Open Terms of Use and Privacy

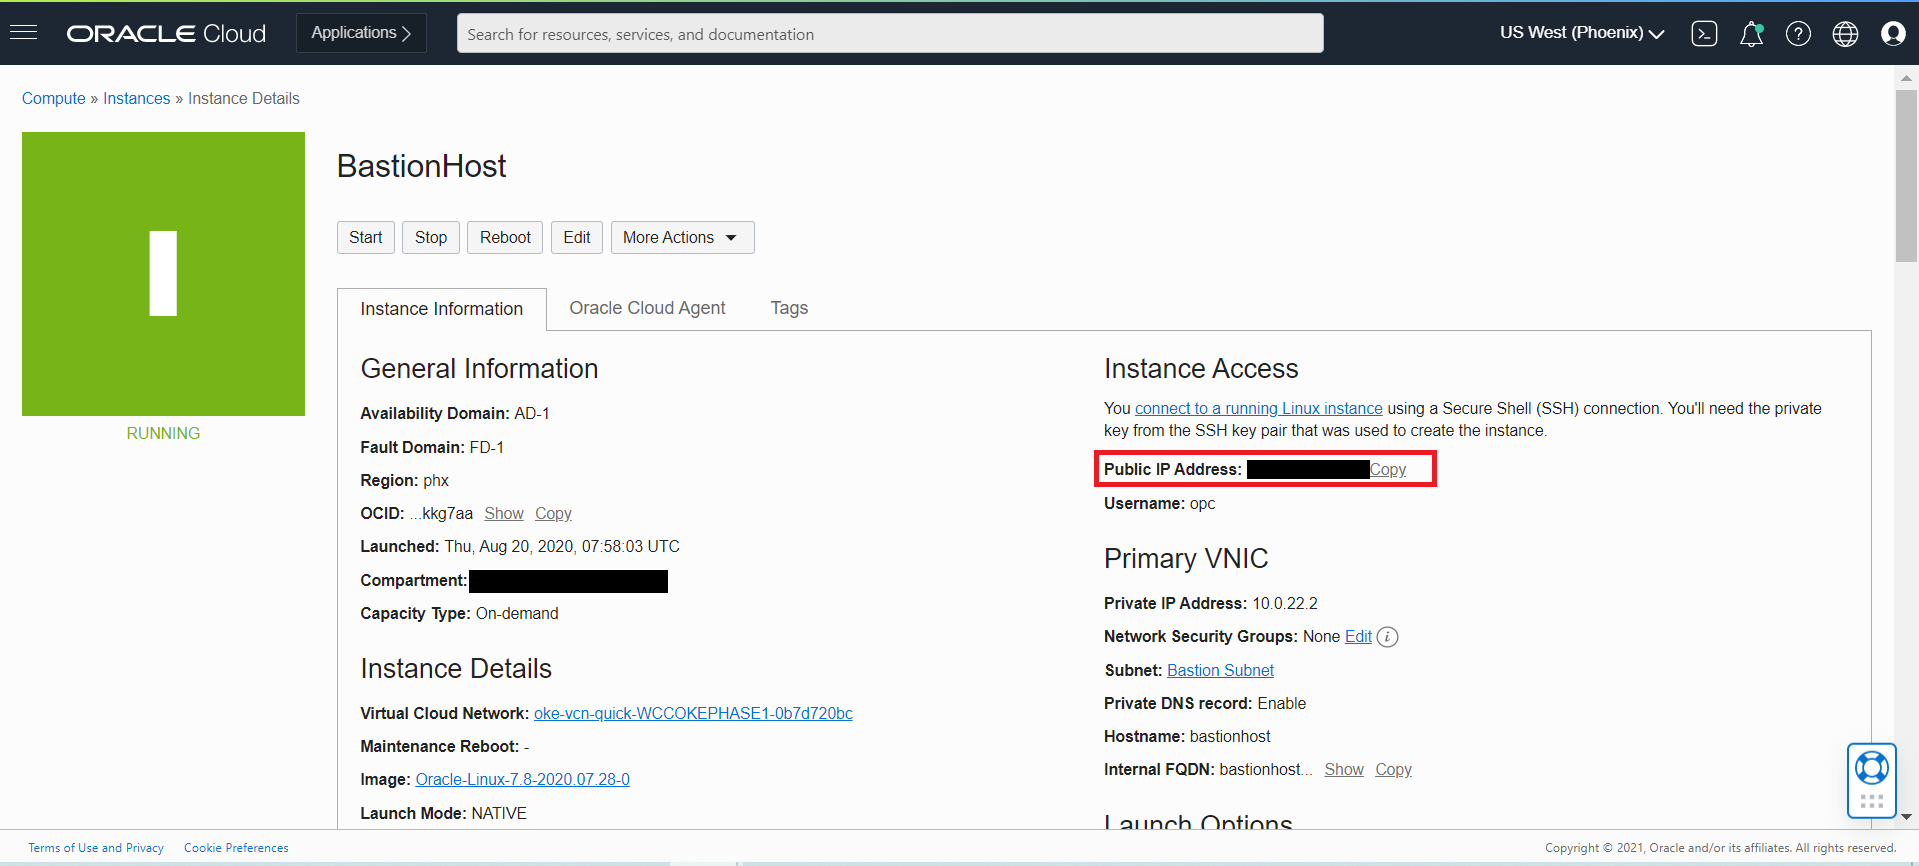(96, 848)
